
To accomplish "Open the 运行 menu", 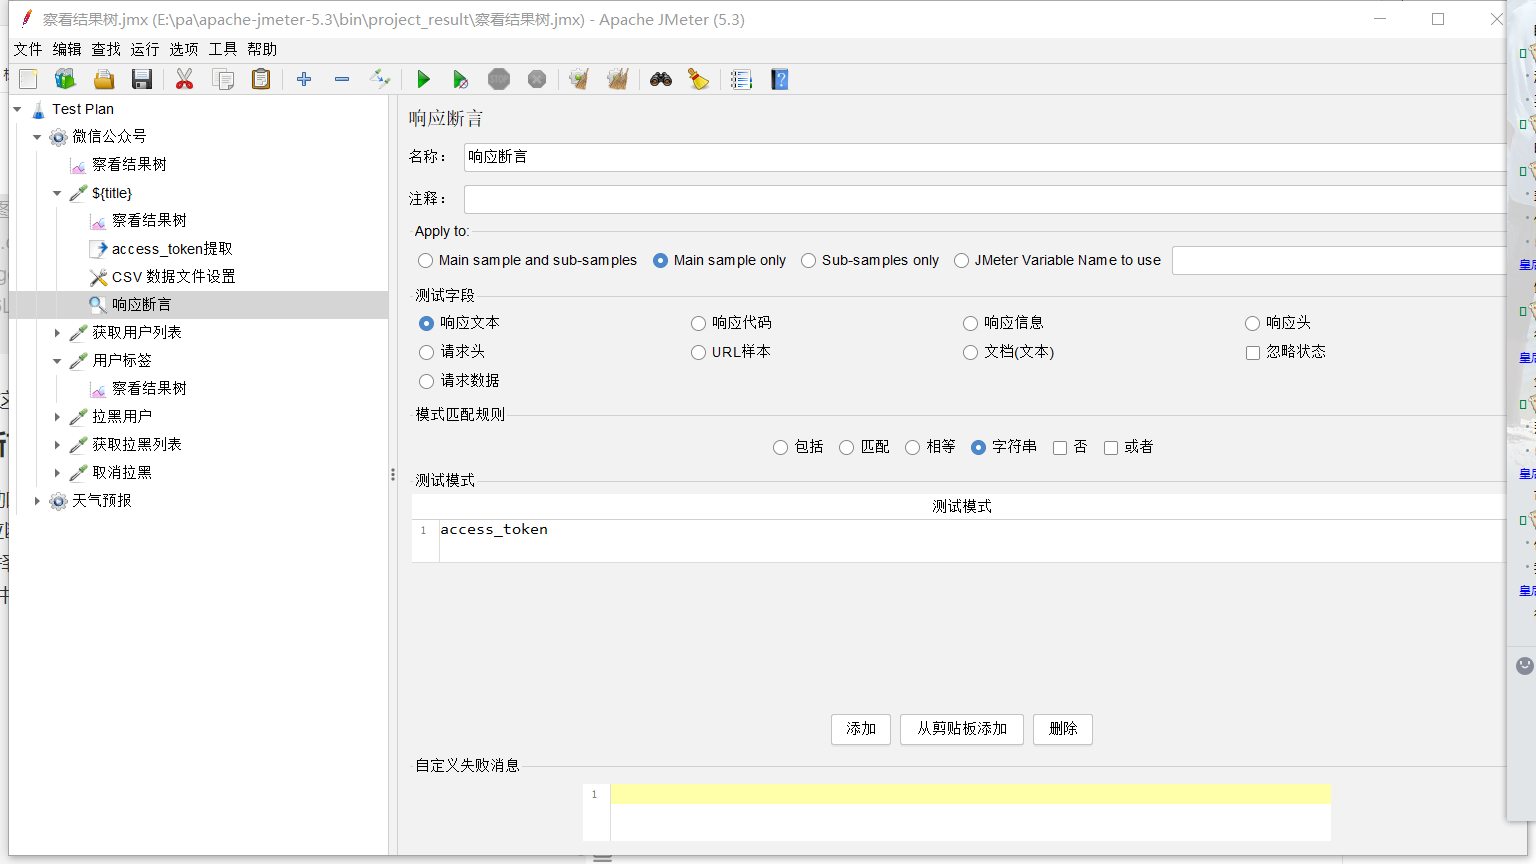I will 144,49.
